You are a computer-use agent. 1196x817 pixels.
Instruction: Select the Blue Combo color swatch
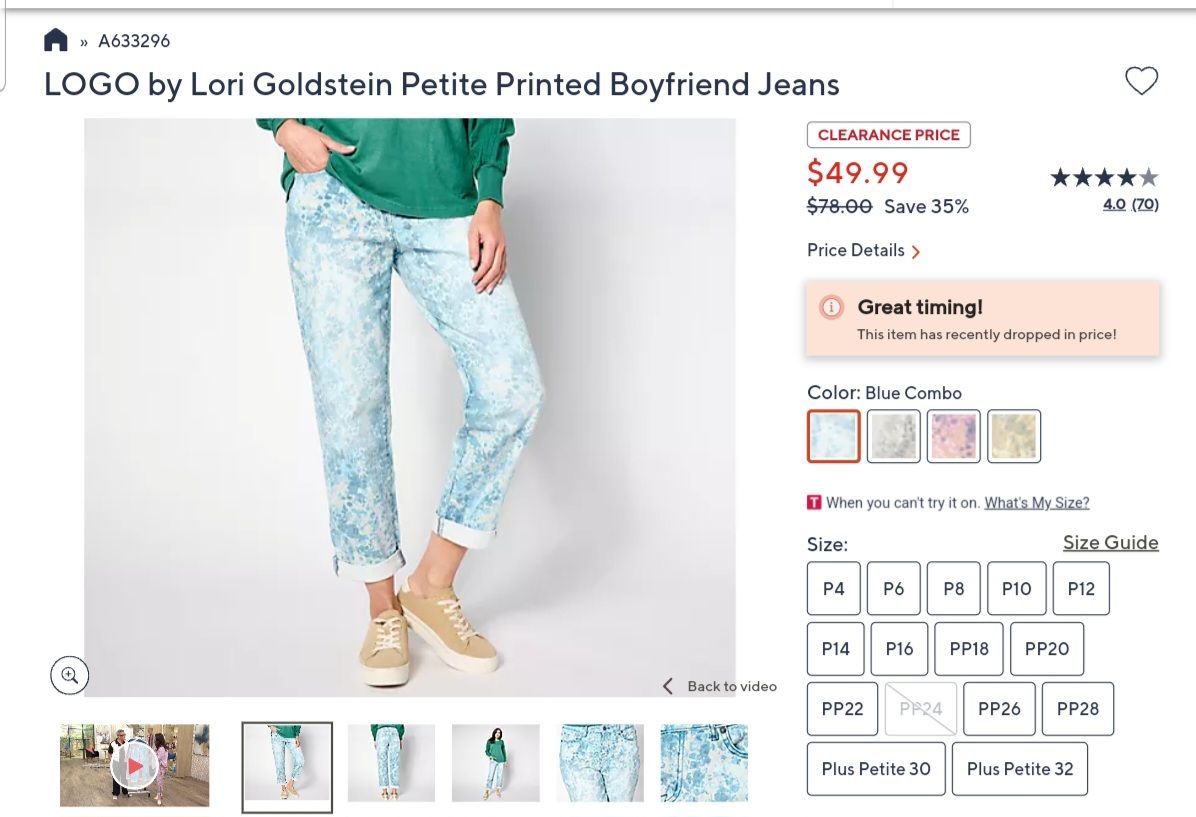pos(834,436)
